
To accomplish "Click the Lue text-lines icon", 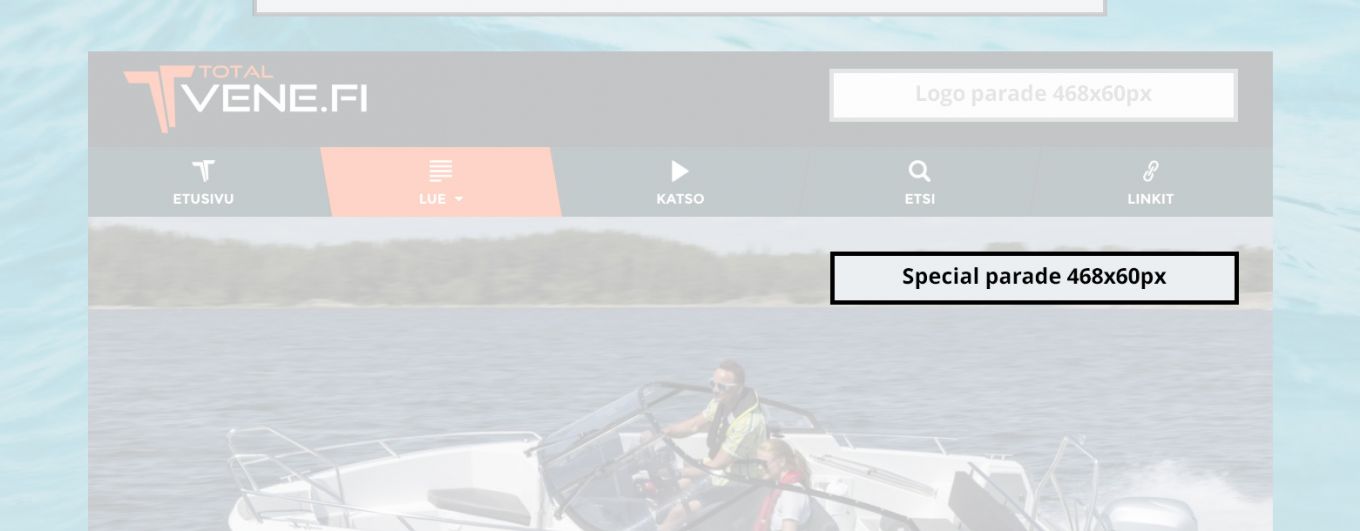I will [x=441, y=171].
